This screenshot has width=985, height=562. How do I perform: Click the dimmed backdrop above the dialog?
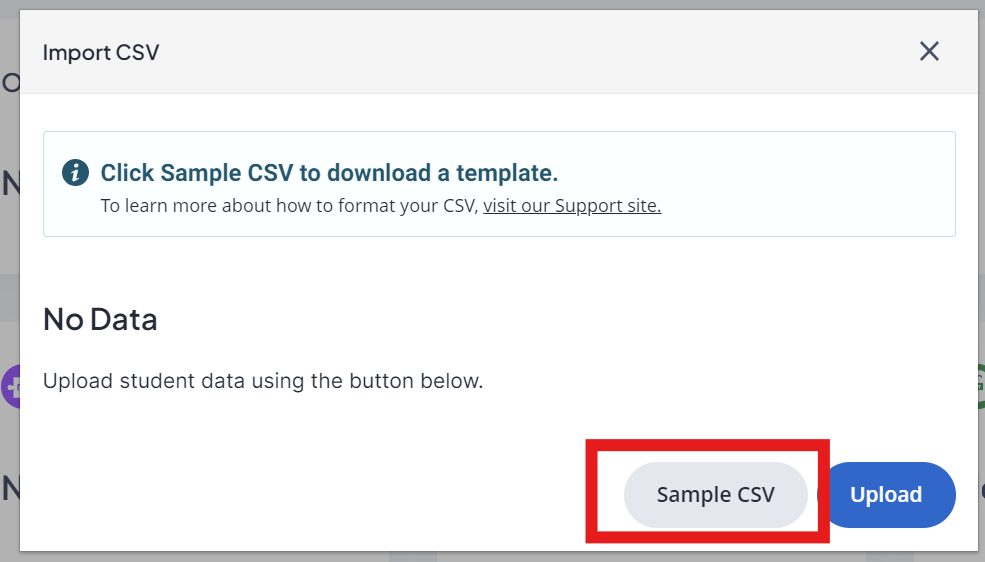492,4
